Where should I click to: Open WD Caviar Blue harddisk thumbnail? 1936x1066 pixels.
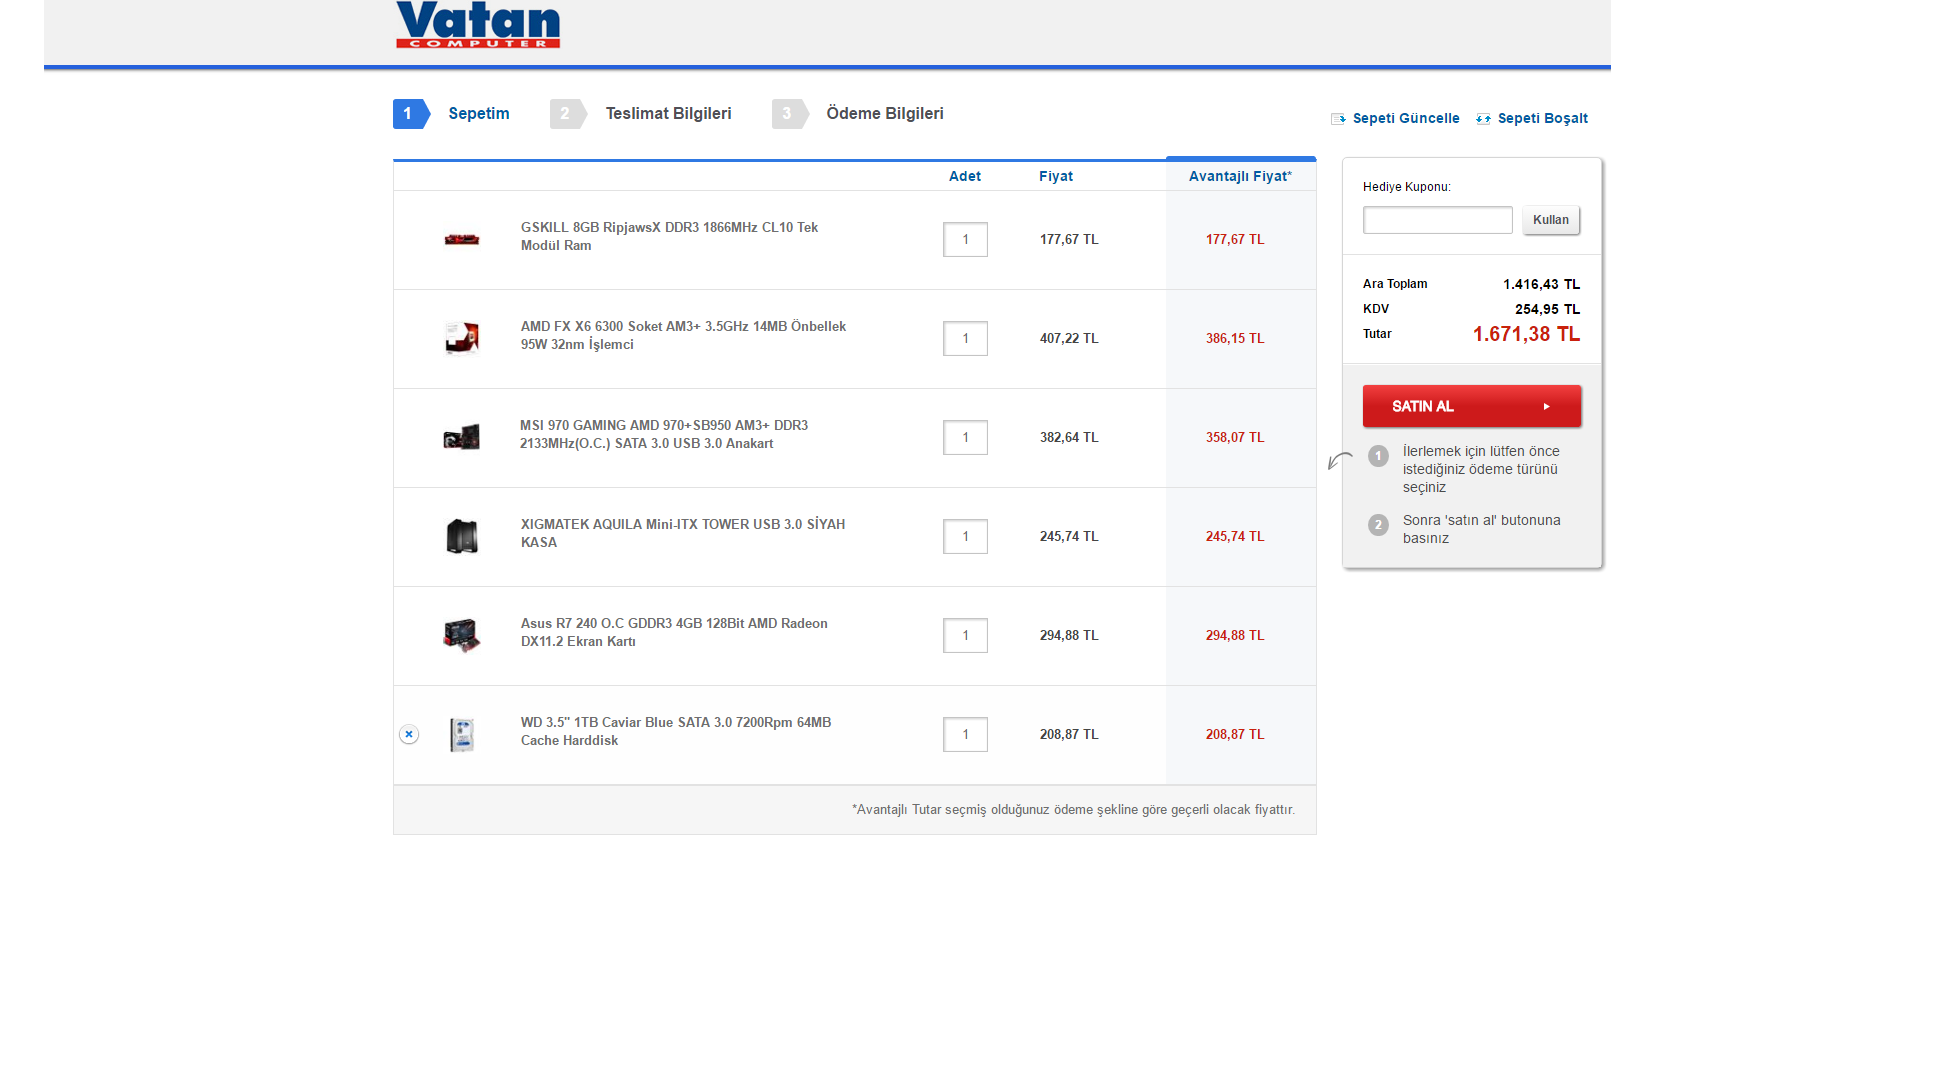point(461,735)
